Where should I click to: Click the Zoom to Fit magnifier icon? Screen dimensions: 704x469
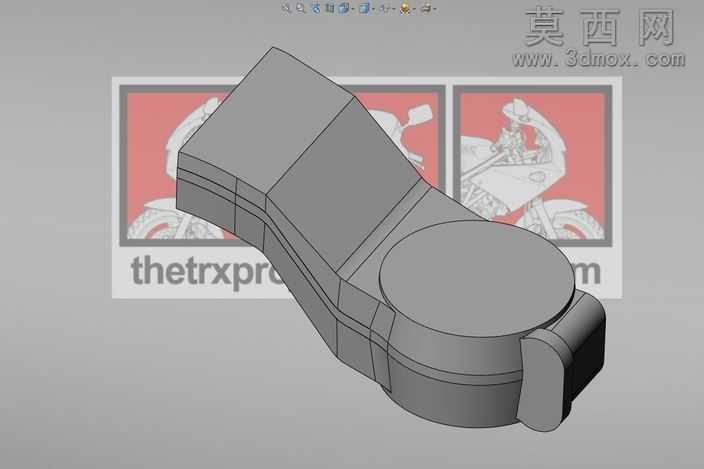286,8
